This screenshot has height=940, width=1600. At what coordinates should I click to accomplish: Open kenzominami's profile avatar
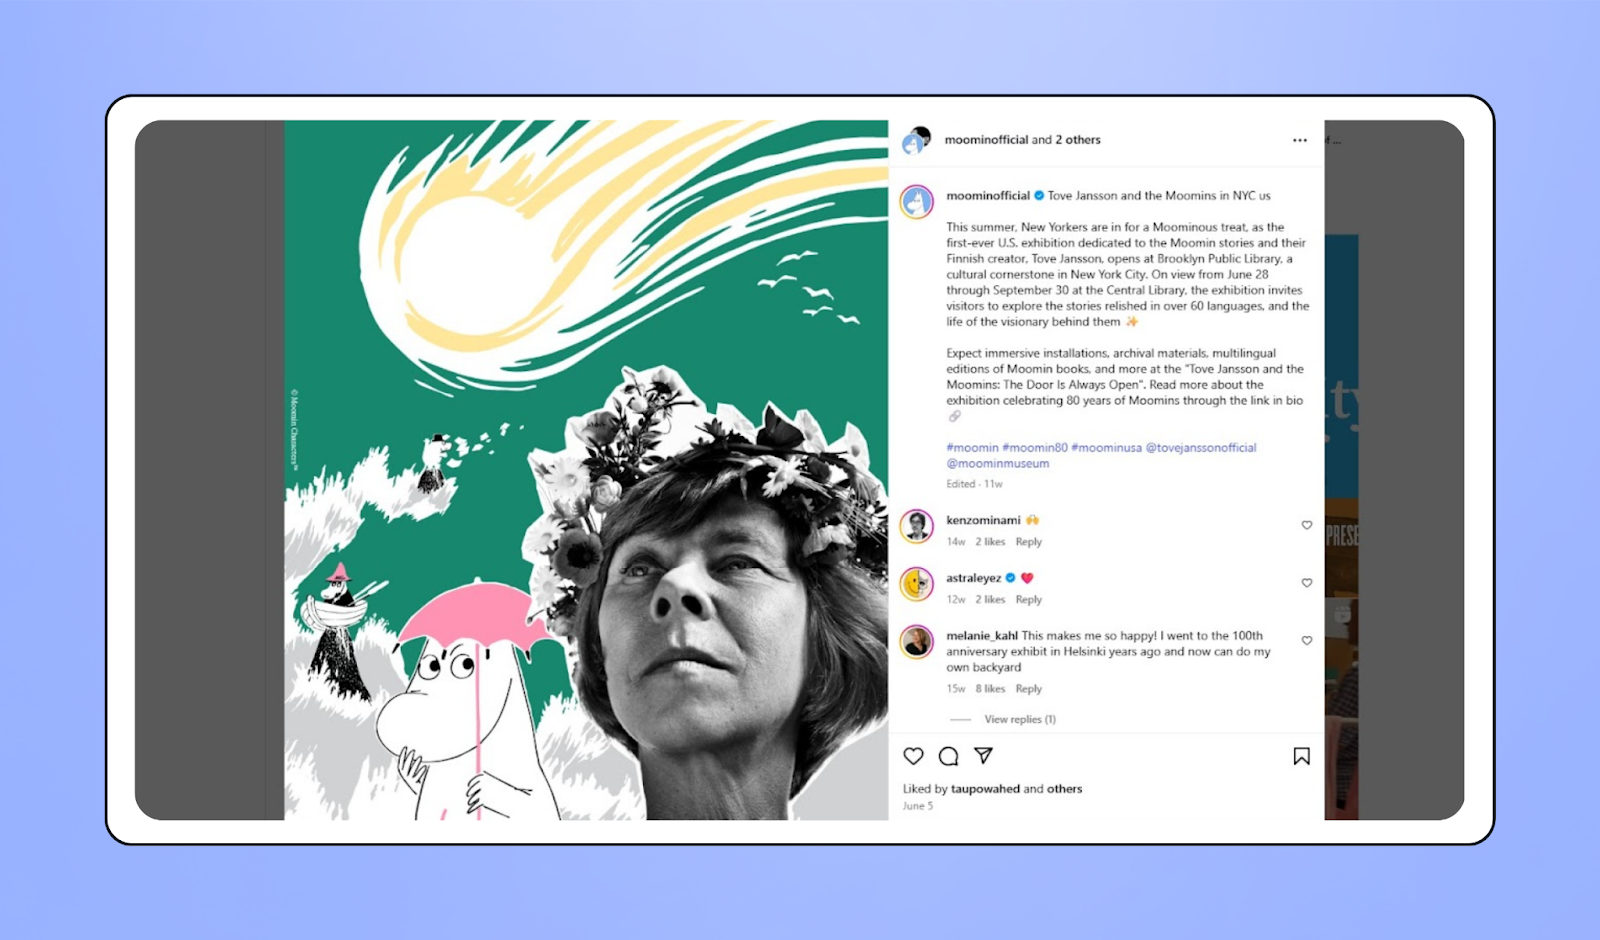point(917,526)
